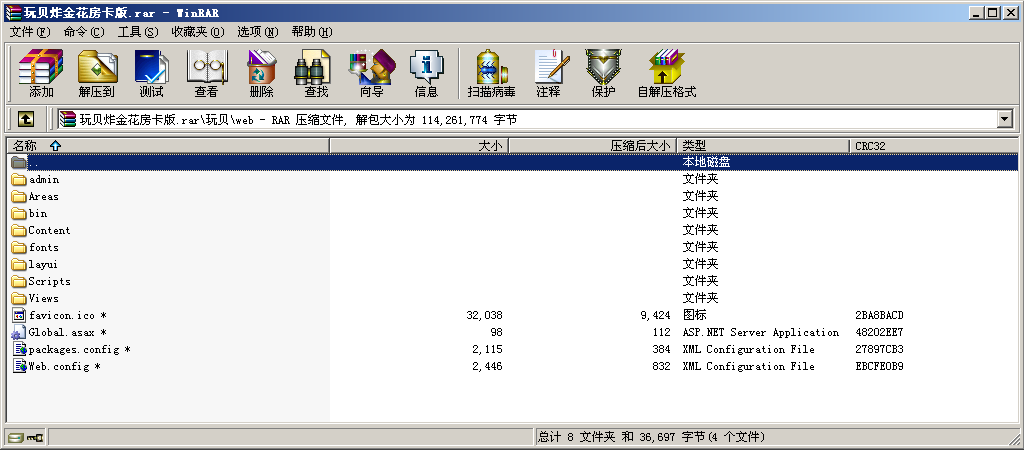Open the 自解压格式 SFX icon
The height and width of the screenshot is (450, 1024).
(x=666, y=73)
